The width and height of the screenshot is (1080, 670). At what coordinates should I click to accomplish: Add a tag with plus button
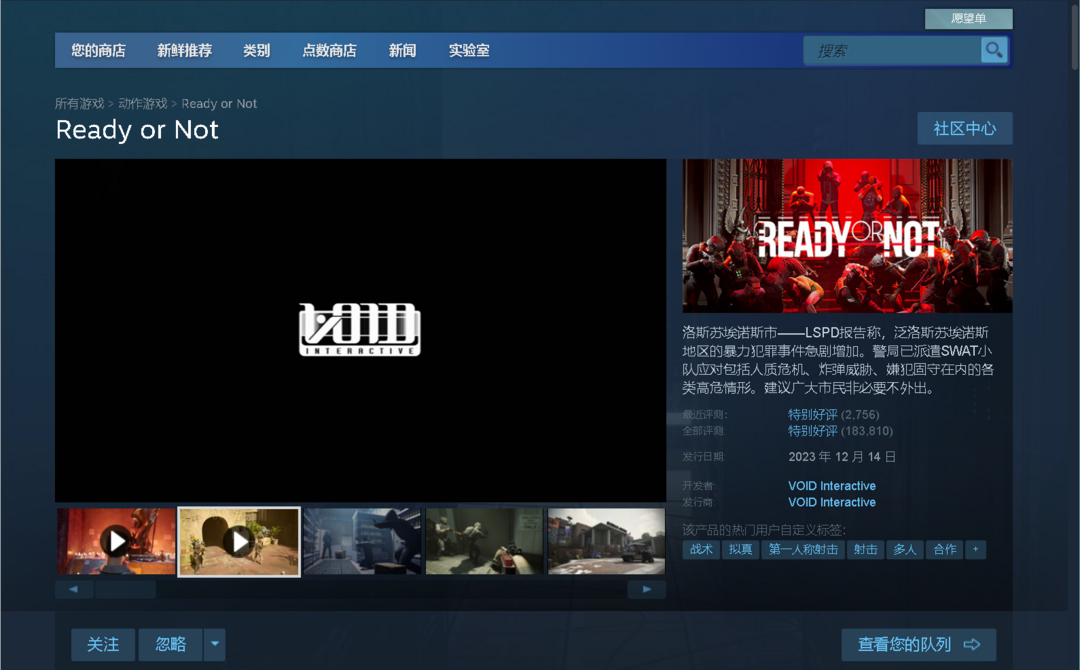click(x=975, y=549)
